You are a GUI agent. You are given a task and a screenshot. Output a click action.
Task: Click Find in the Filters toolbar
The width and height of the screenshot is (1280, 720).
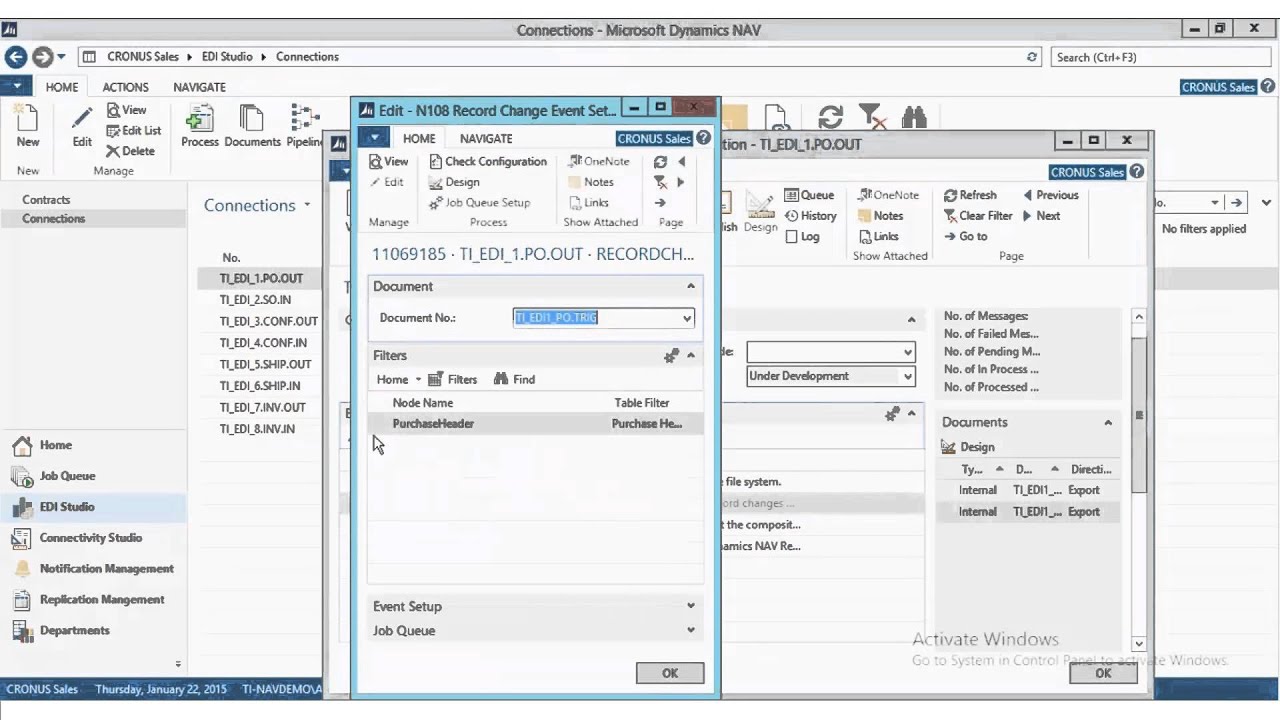(514, 379)
